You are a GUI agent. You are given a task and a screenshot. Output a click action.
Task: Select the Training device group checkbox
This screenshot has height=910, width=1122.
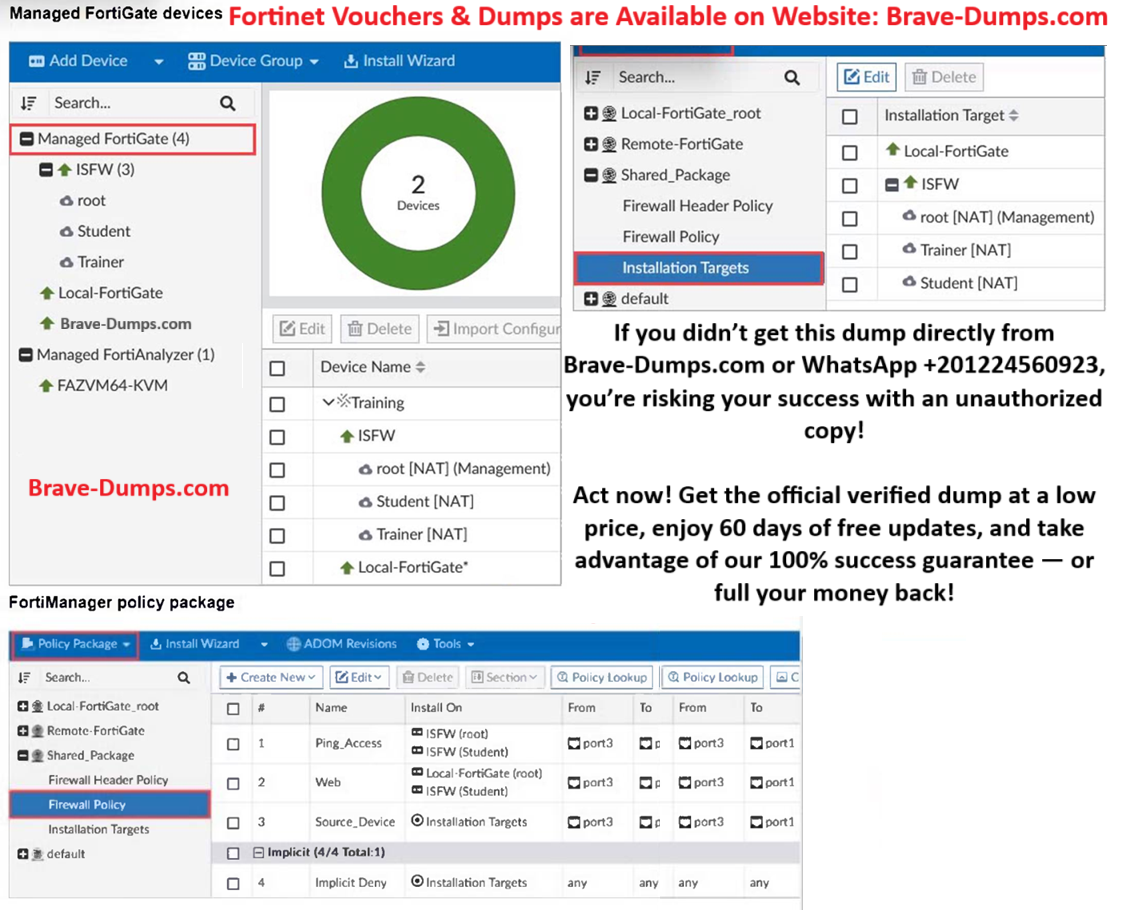click(x=277, y=404)
